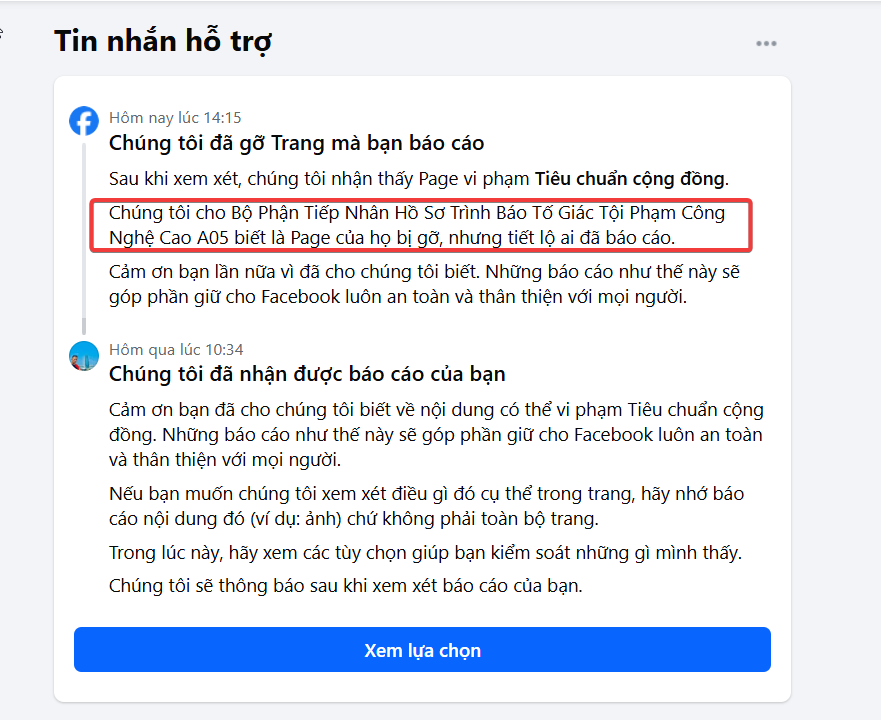Click the A05 text in the highlighted paragraph
This screenshot has width=881, height=720.
(212, 238)
